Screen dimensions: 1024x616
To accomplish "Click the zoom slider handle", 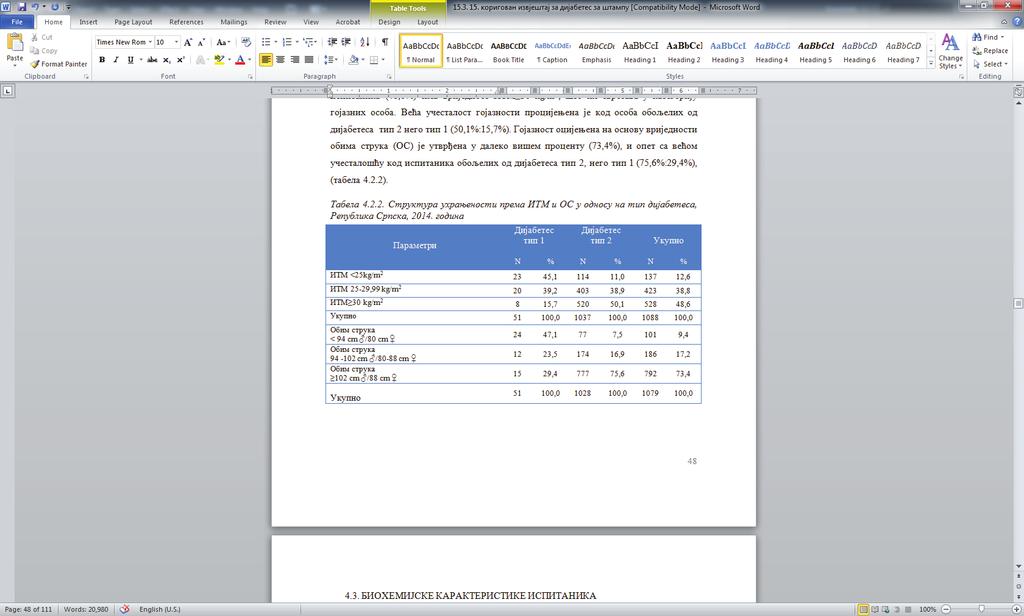I will [981, 609].
